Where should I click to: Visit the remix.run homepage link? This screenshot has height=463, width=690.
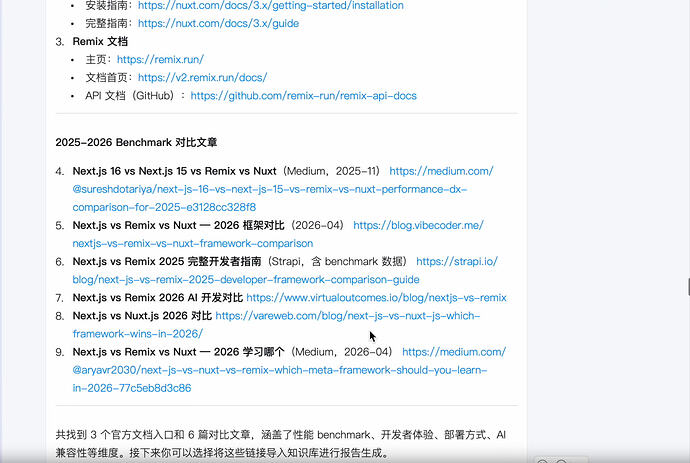(x=160, y=59)
